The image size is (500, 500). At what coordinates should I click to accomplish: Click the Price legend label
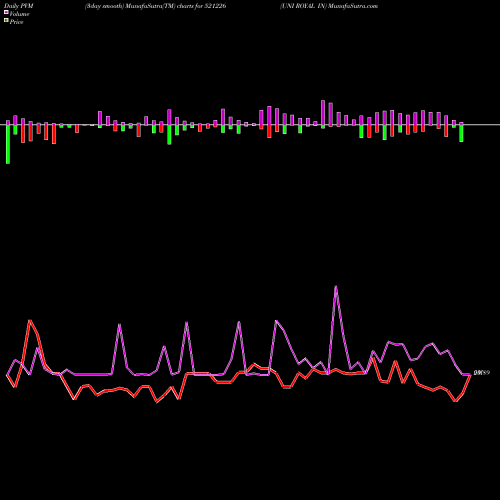pos(16,22)
